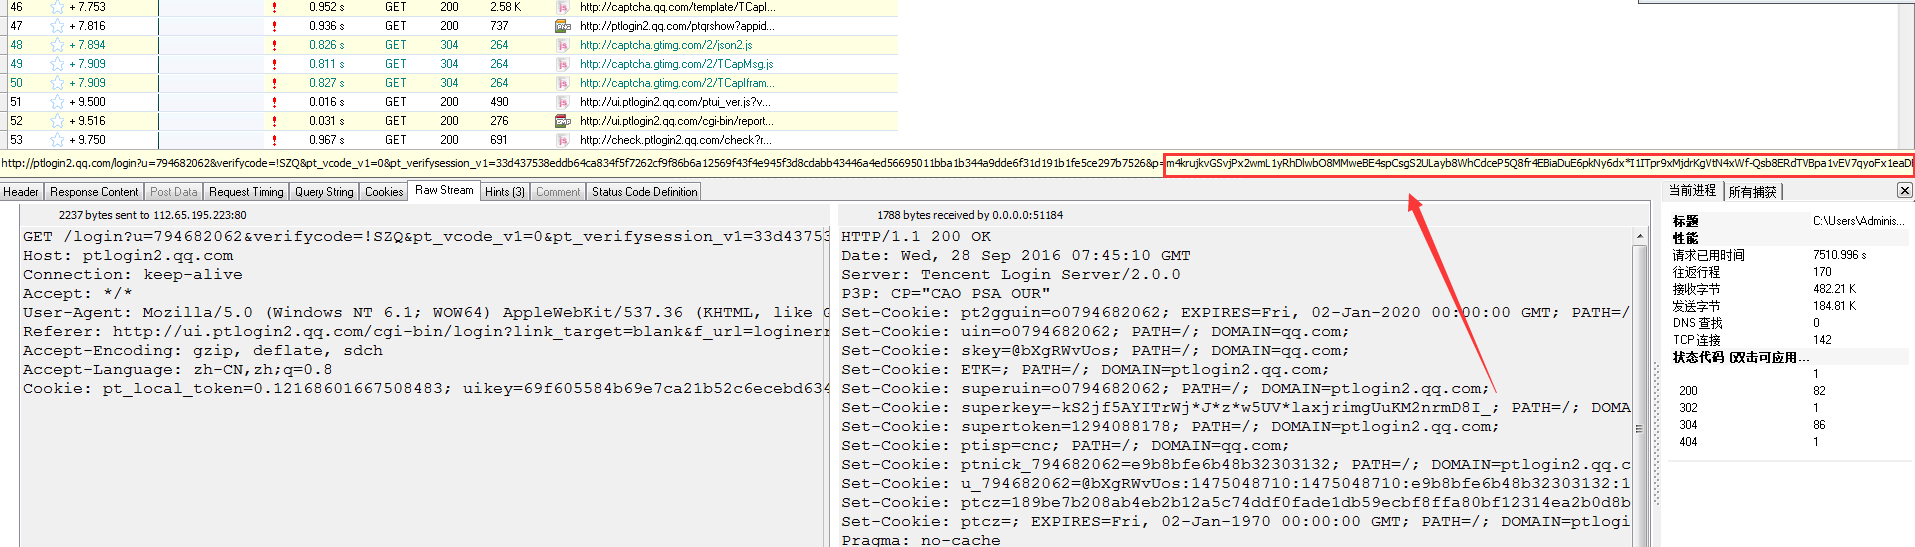Click the response pane scroll-up arrow
This screenshot has height=547, width=1915.
pyautogui.click(x=1639, y=237)
